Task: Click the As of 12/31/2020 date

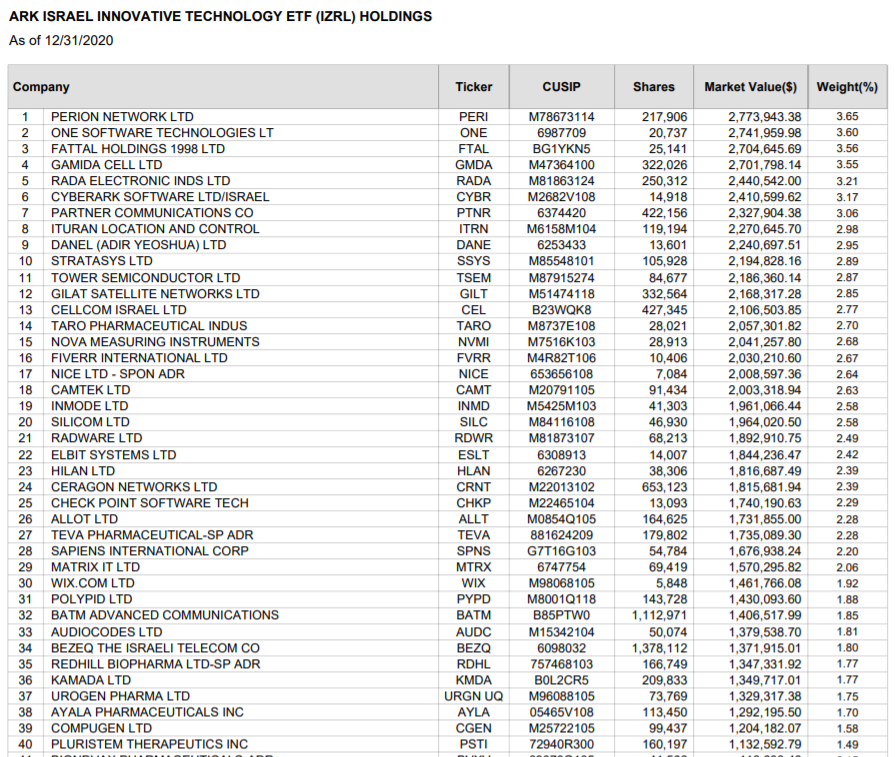Action: click(x=61, y=41)
